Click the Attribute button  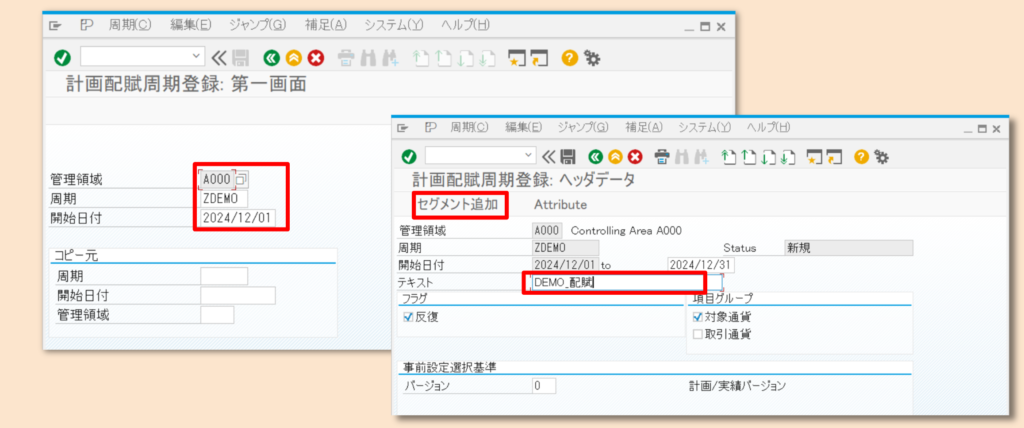pos(560,205)
